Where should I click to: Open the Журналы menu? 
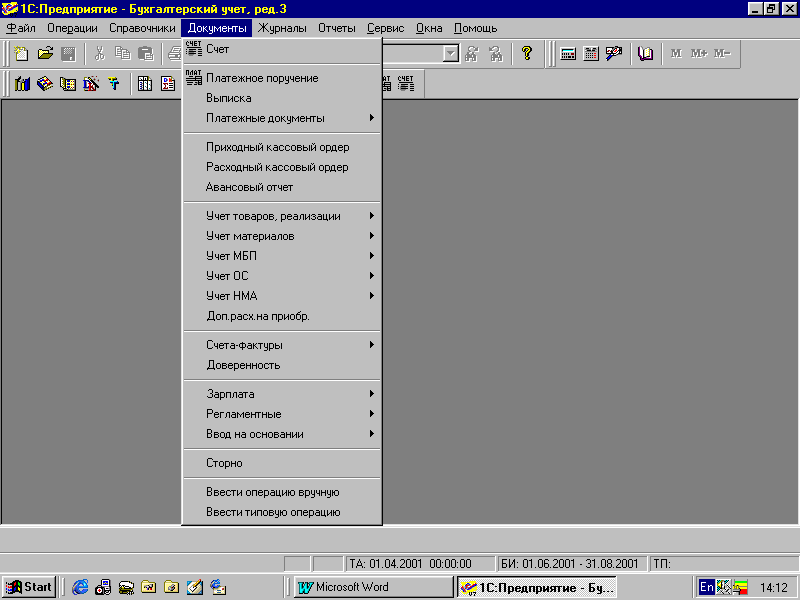[x=282, y=28]
